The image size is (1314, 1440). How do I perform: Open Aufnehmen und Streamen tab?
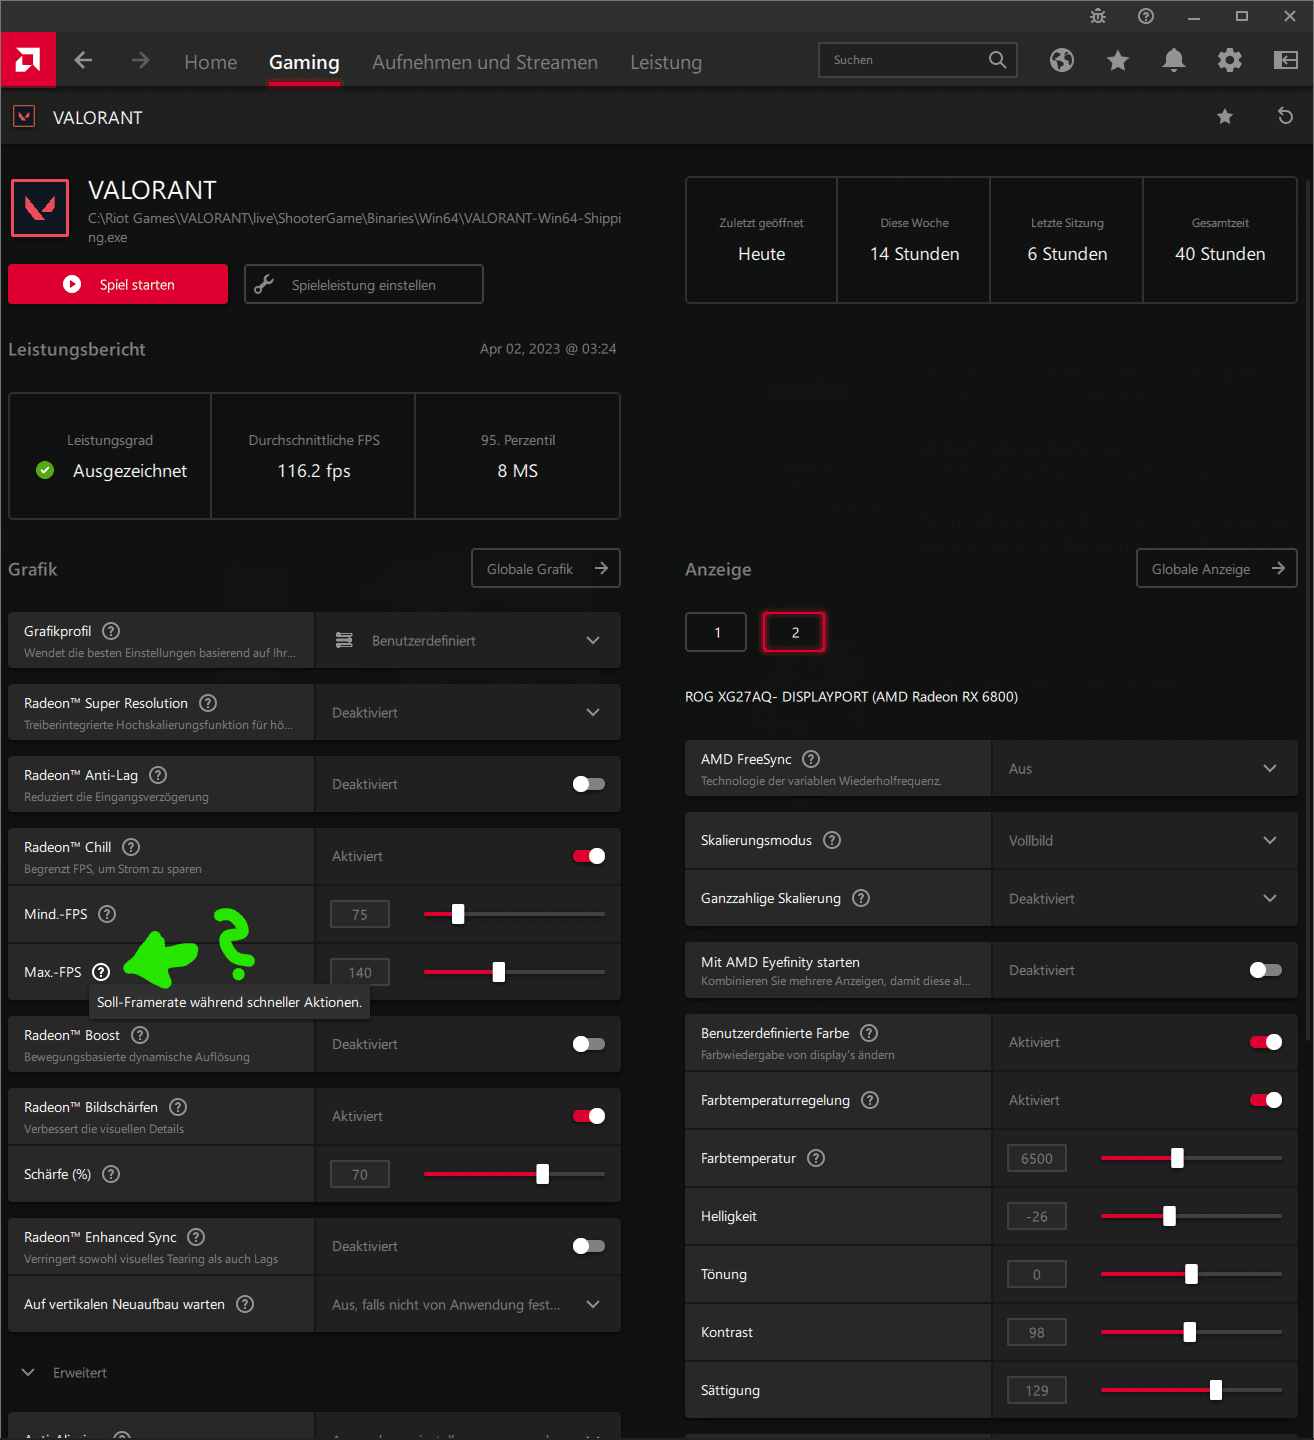click(485, 62)
